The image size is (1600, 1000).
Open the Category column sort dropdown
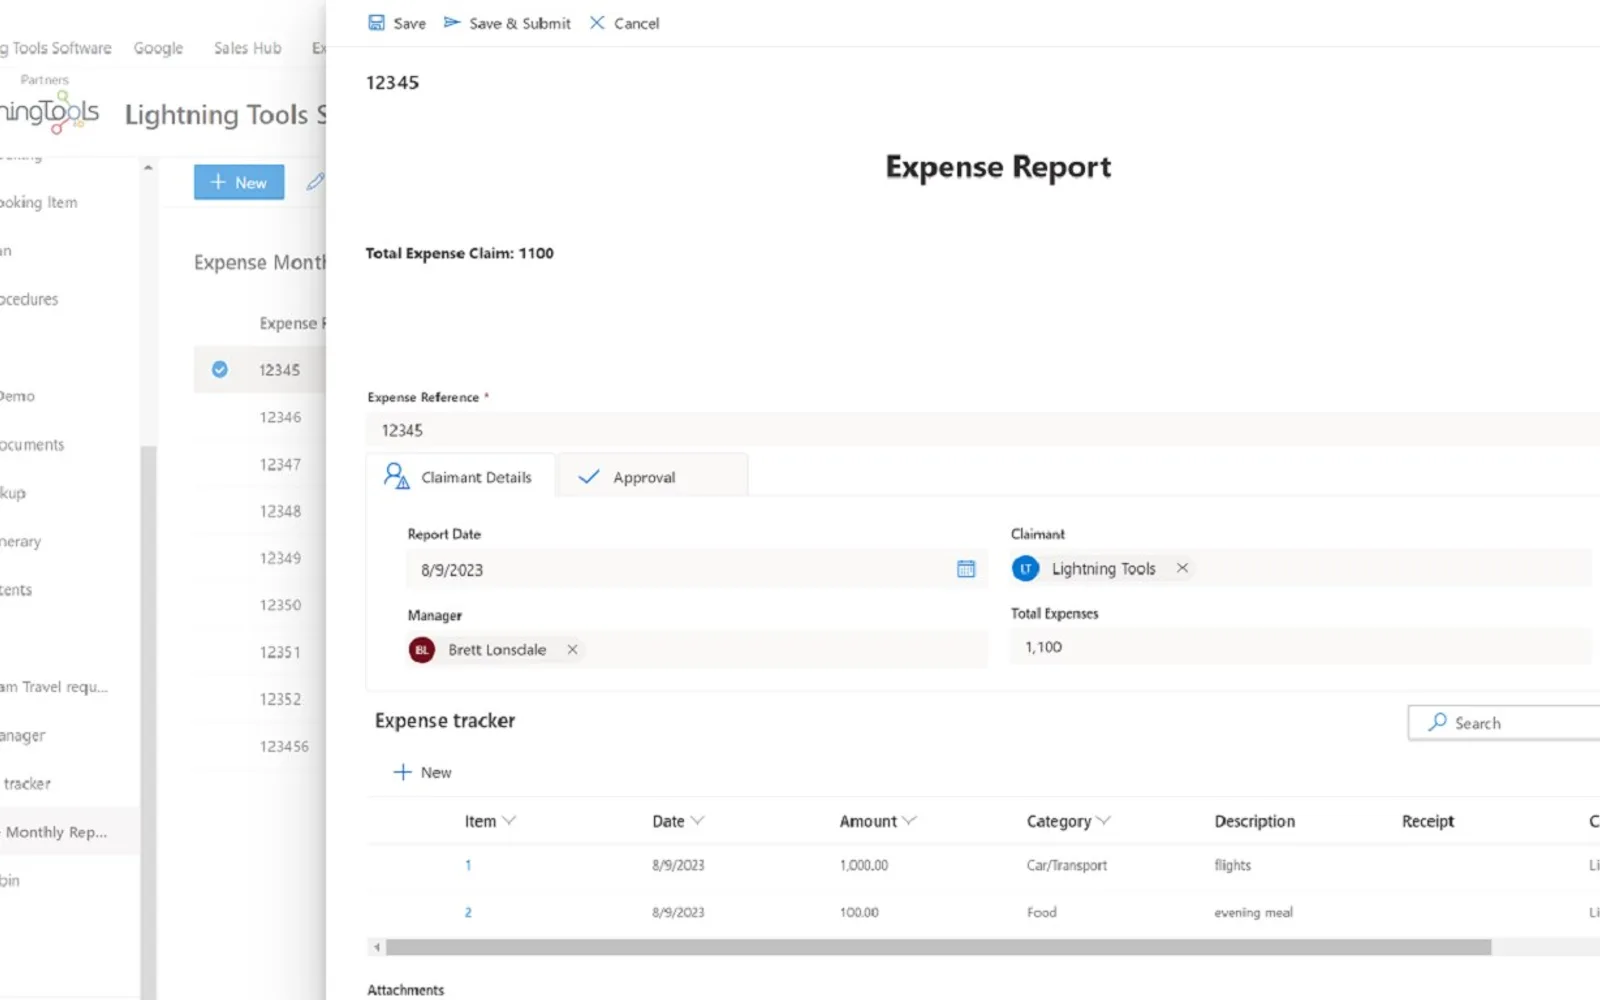pos(1103,821)
